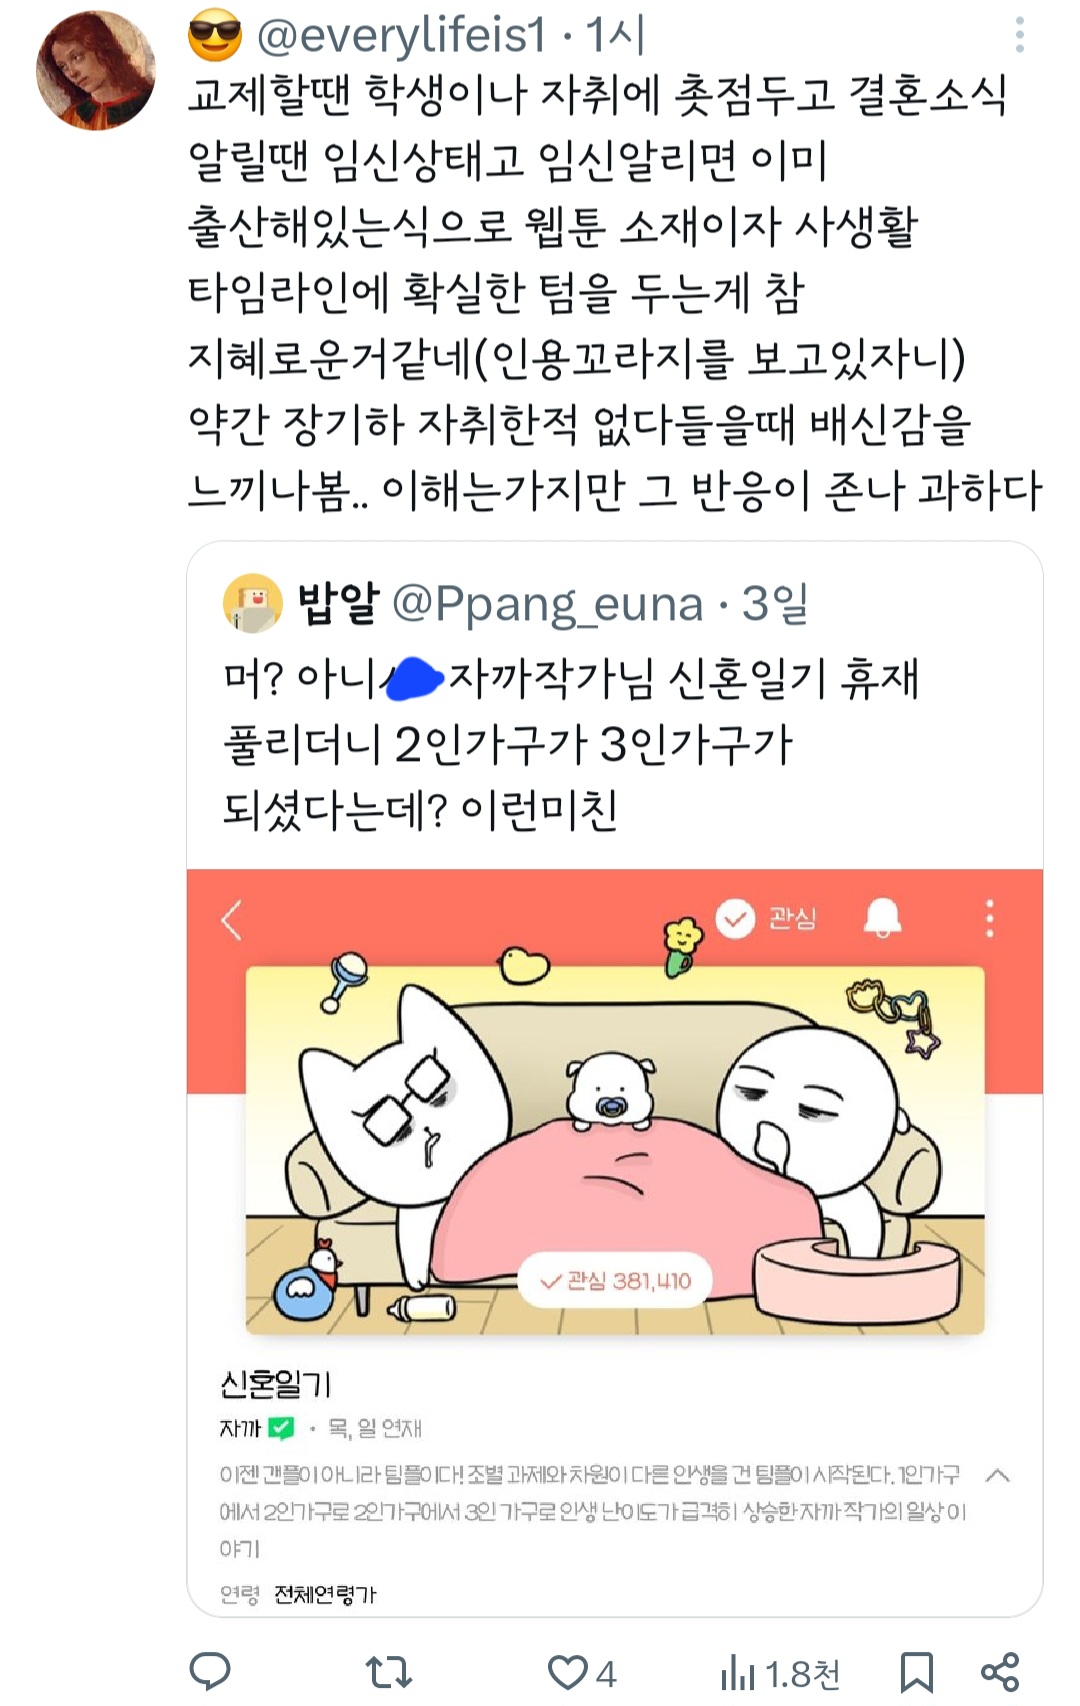Tap the author's round profile avatar
This screenshot has width=1080, height=1706.
click(x=96, y=70)
